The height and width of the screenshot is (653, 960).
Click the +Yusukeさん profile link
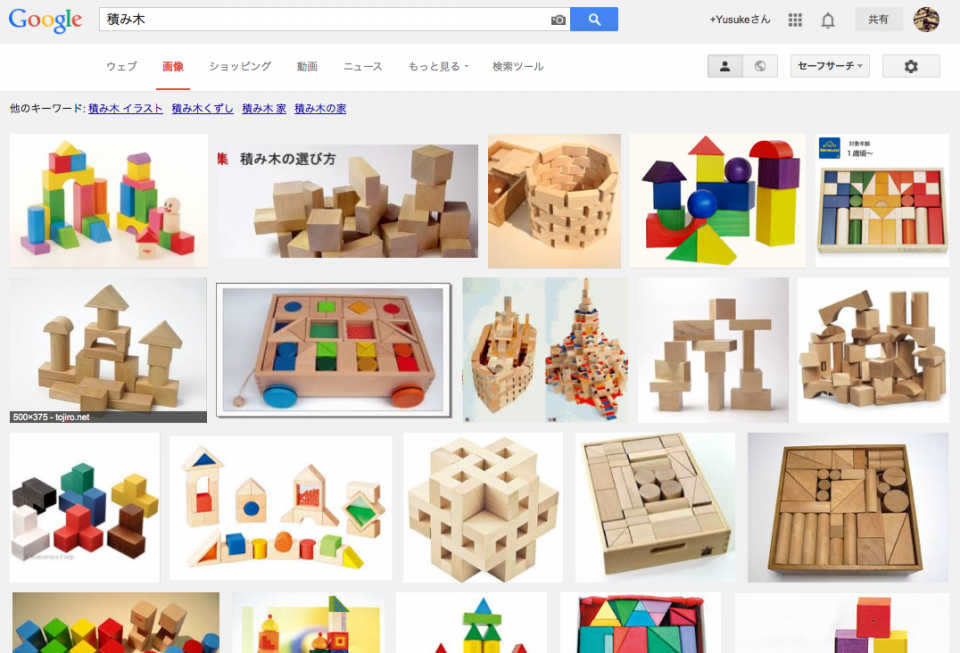click(739, 20)
